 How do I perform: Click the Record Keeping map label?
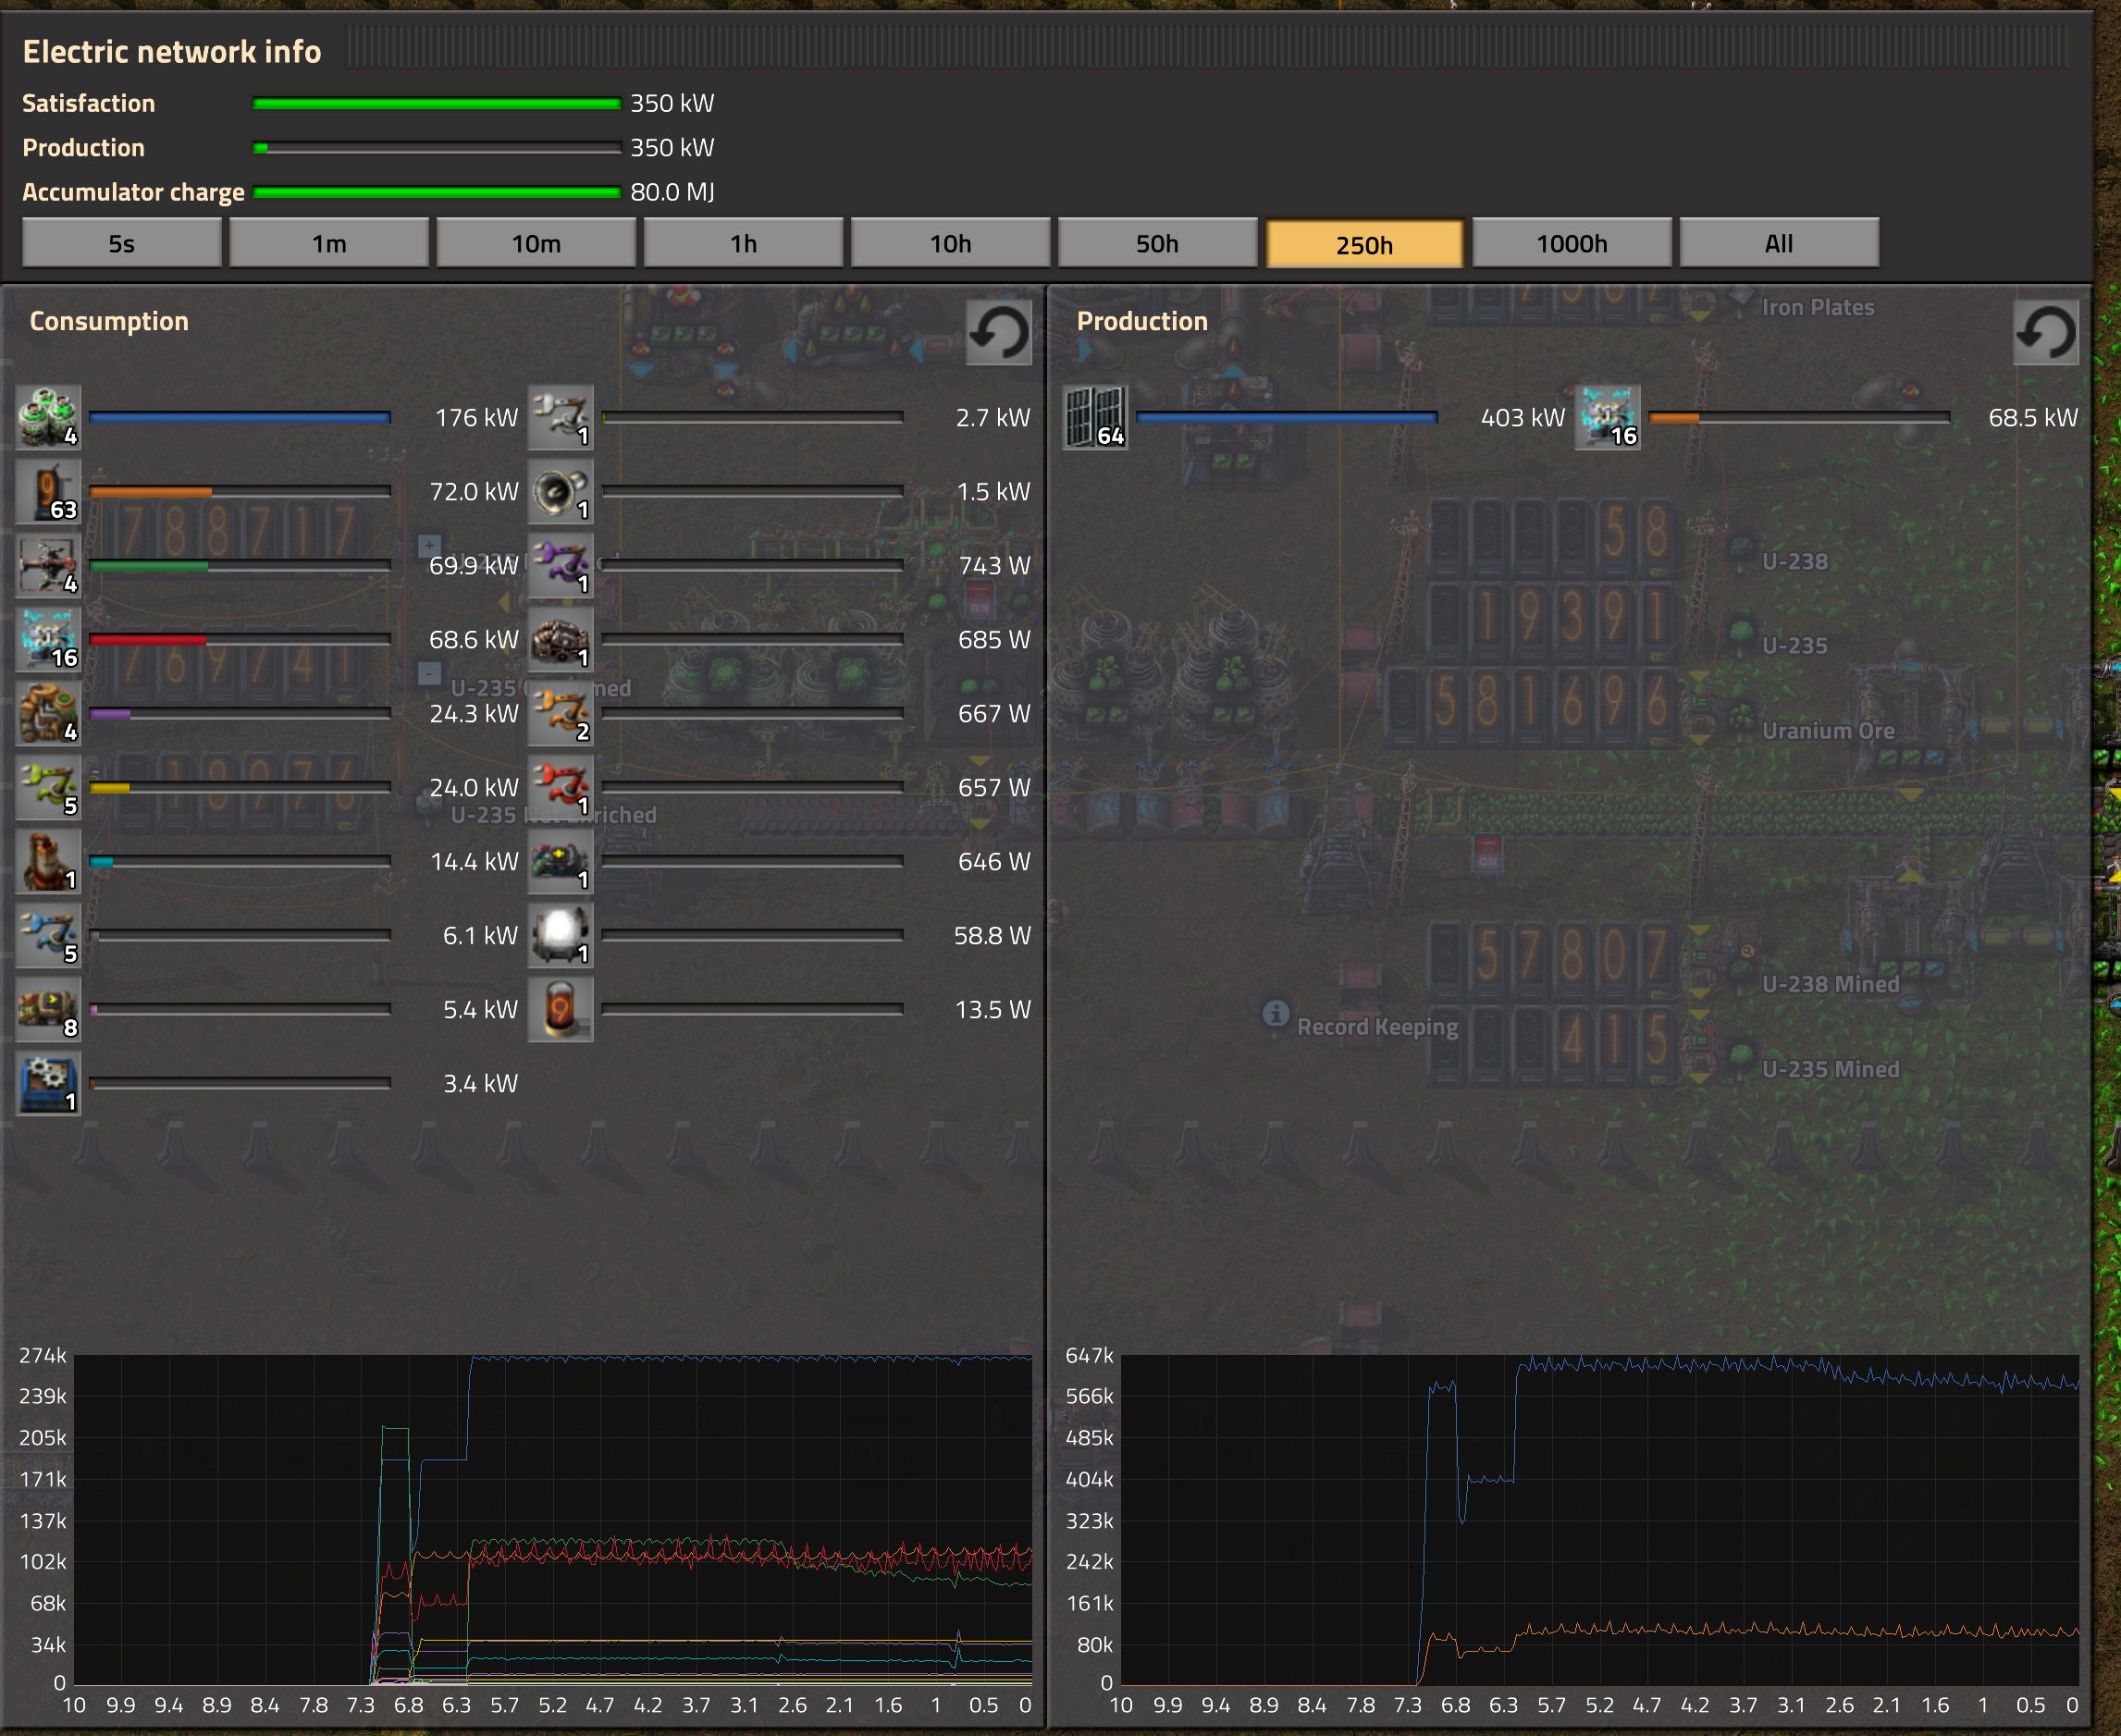point(1377,1027)
